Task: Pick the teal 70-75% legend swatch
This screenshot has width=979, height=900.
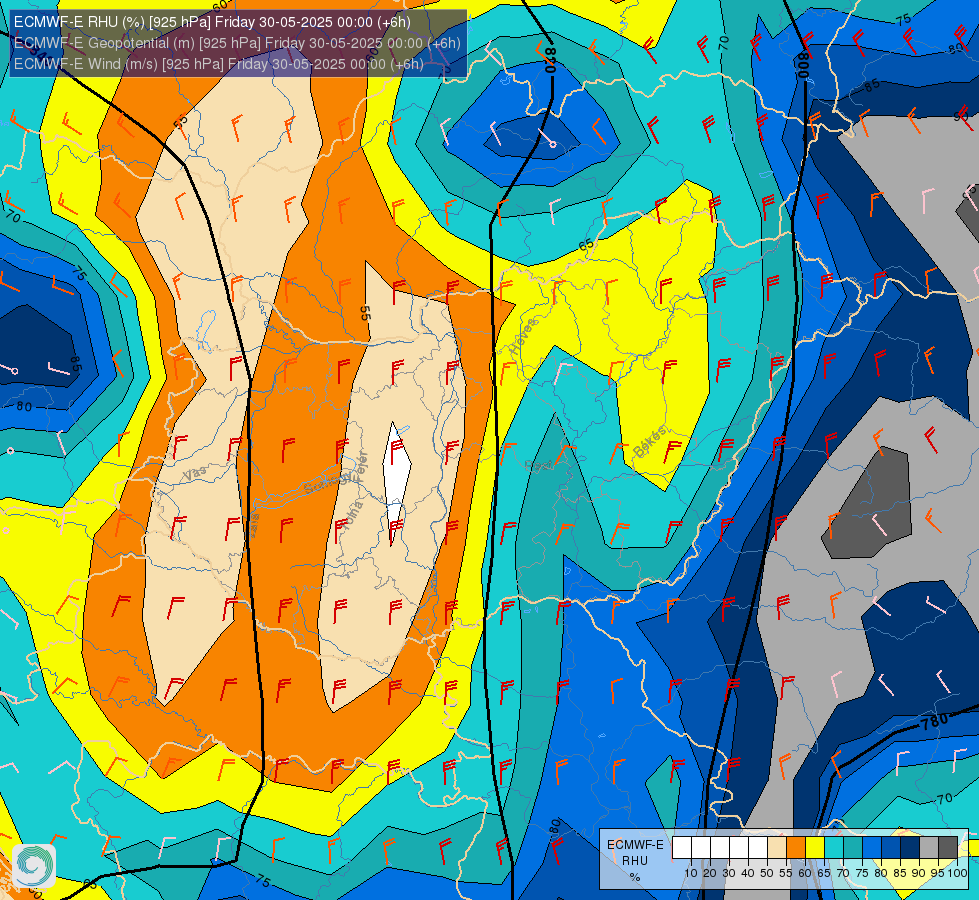Action: (853, 847)
